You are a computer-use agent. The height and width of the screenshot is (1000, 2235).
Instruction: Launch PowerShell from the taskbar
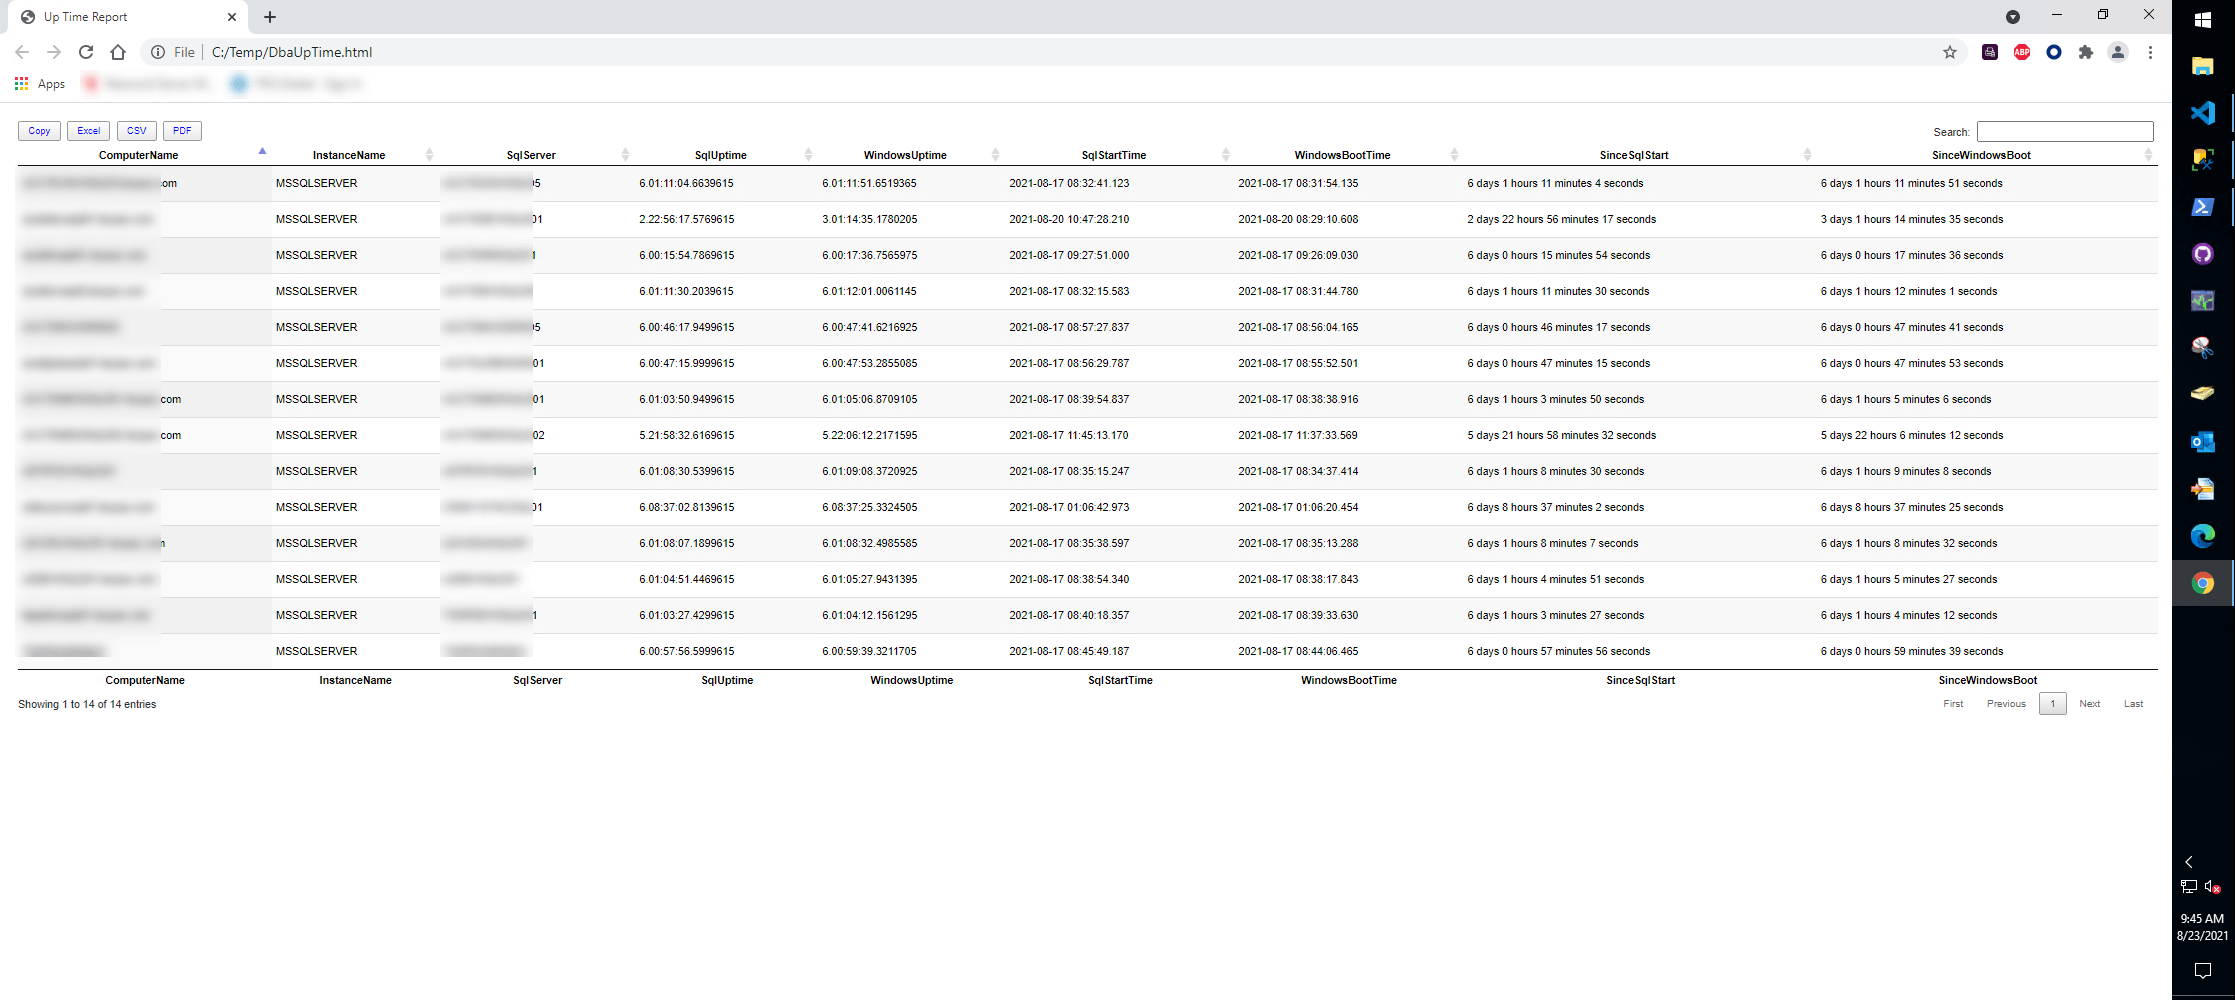(x=2202, y=207)
